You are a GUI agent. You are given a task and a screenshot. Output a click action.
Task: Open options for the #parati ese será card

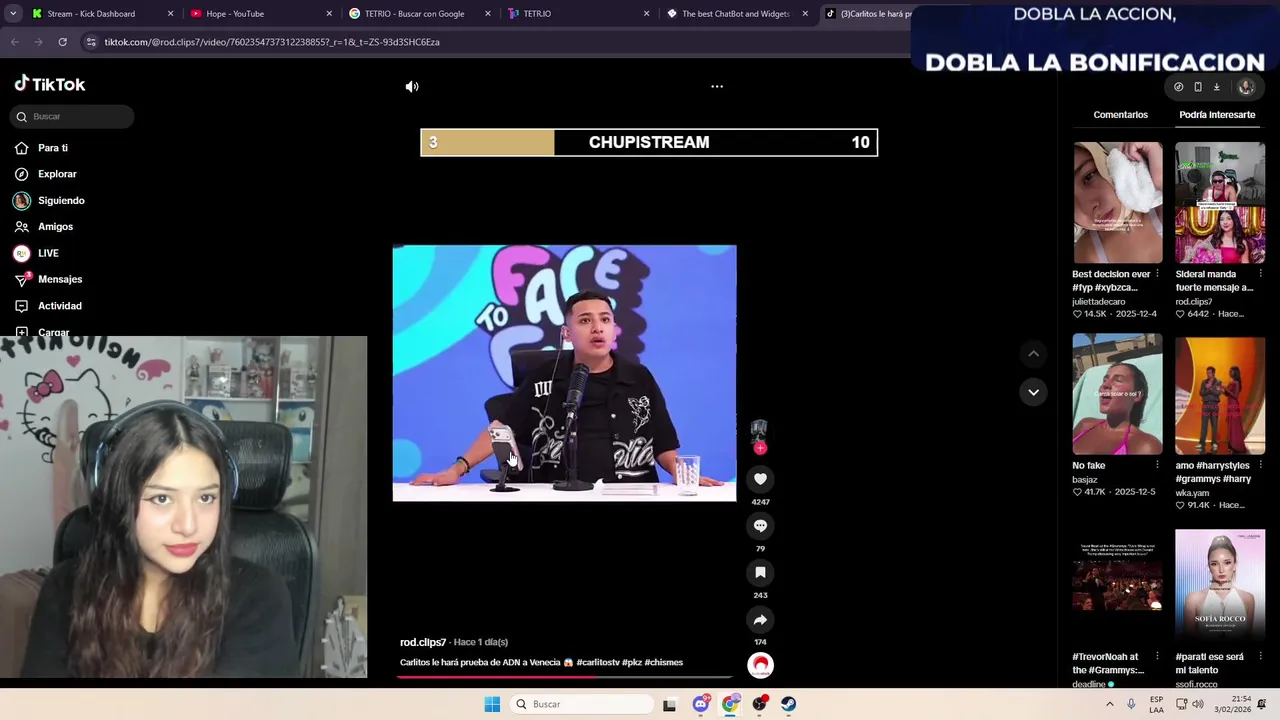[1260, 657]
